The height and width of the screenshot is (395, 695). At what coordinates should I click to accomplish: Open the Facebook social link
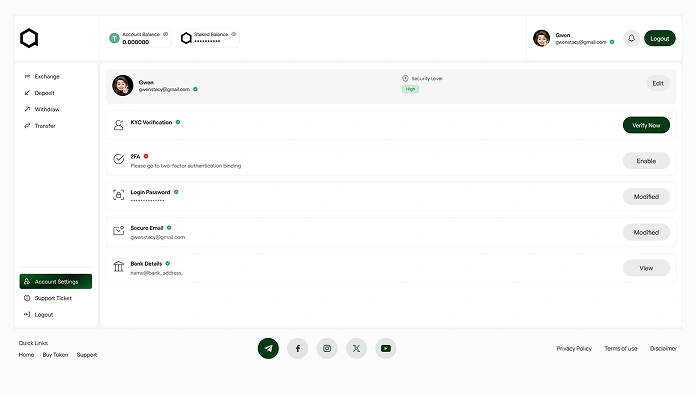pyautogui.click(x=297, y=348)
